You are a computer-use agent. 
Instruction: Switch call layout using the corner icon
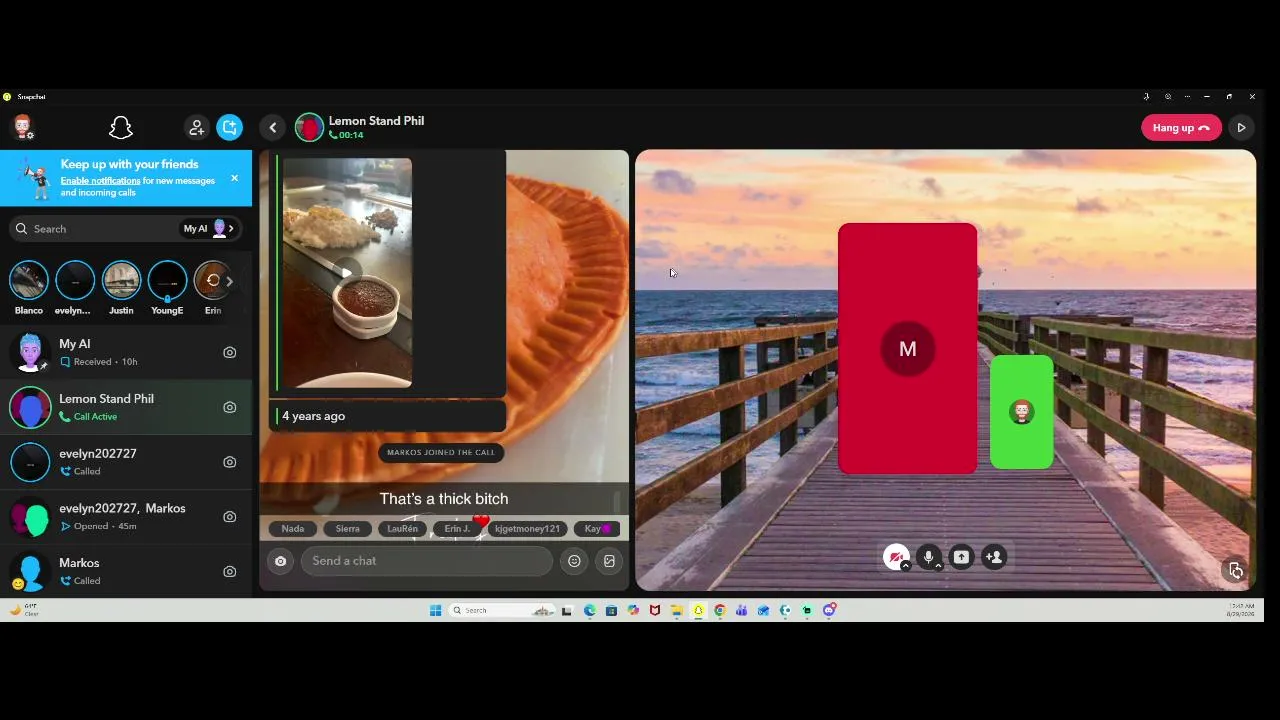pyautogui.click(x=1236, y=570)
